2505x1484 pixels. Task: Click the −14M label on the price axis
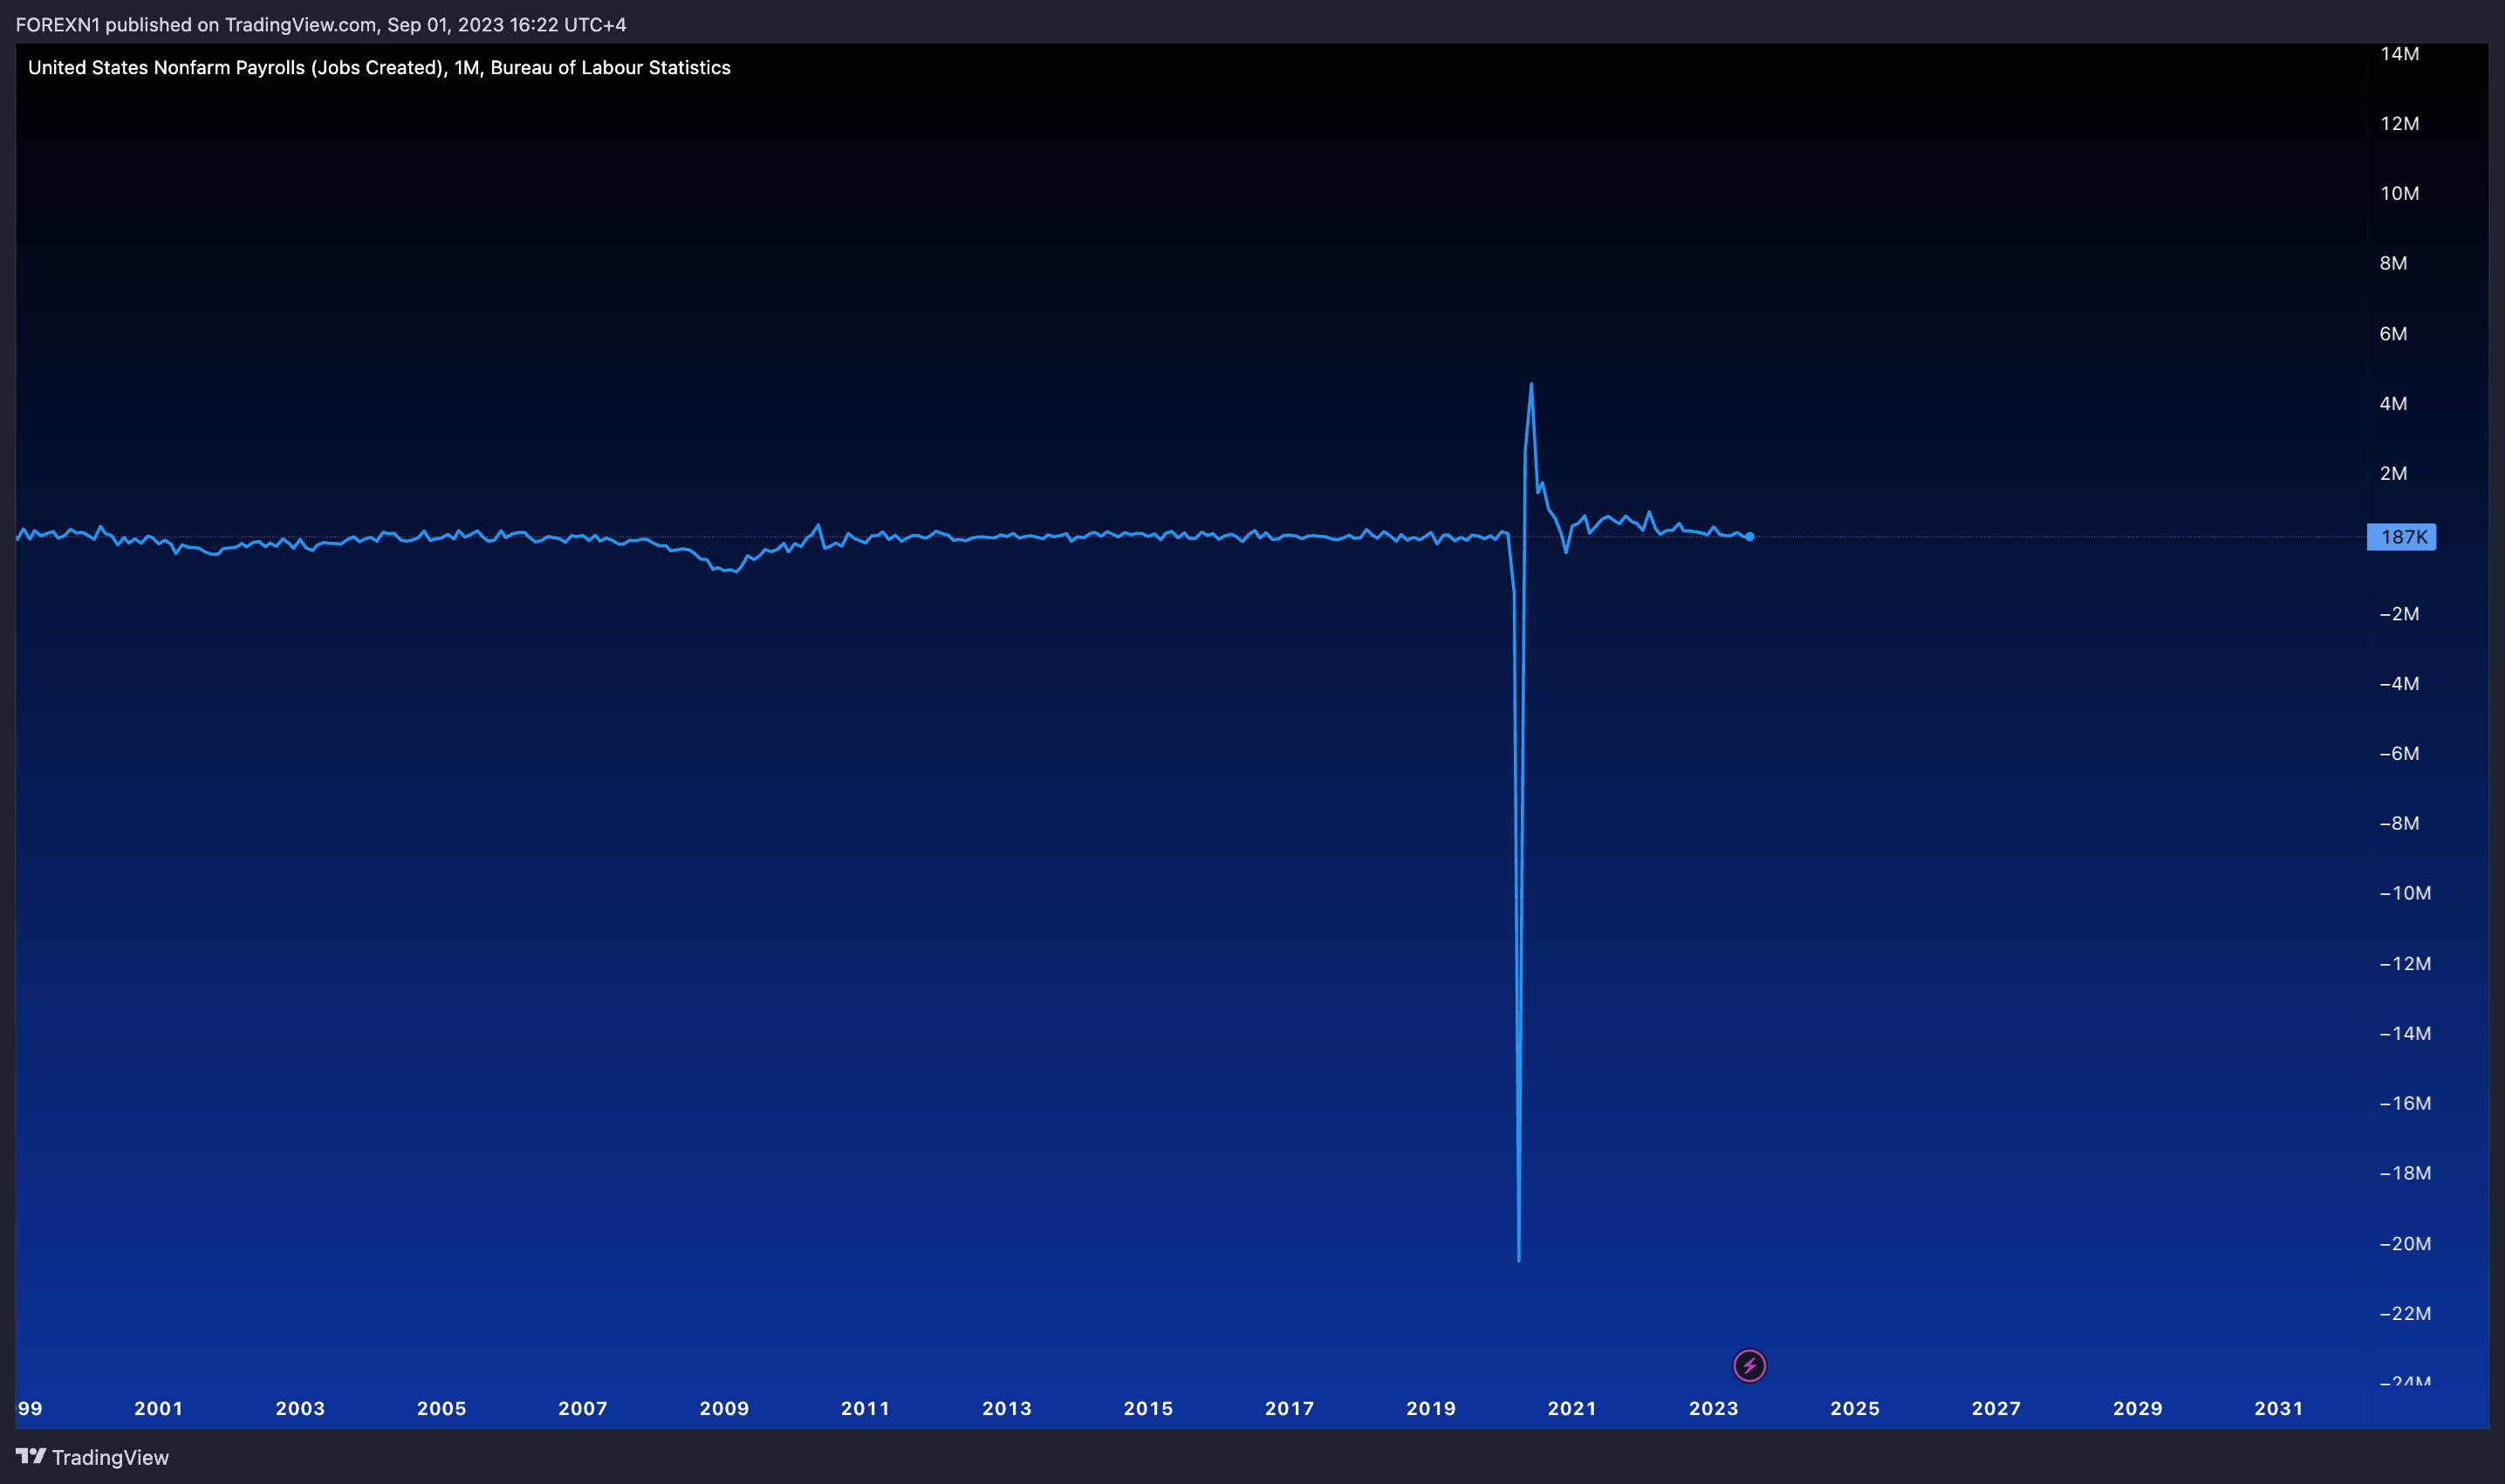2405,1033
